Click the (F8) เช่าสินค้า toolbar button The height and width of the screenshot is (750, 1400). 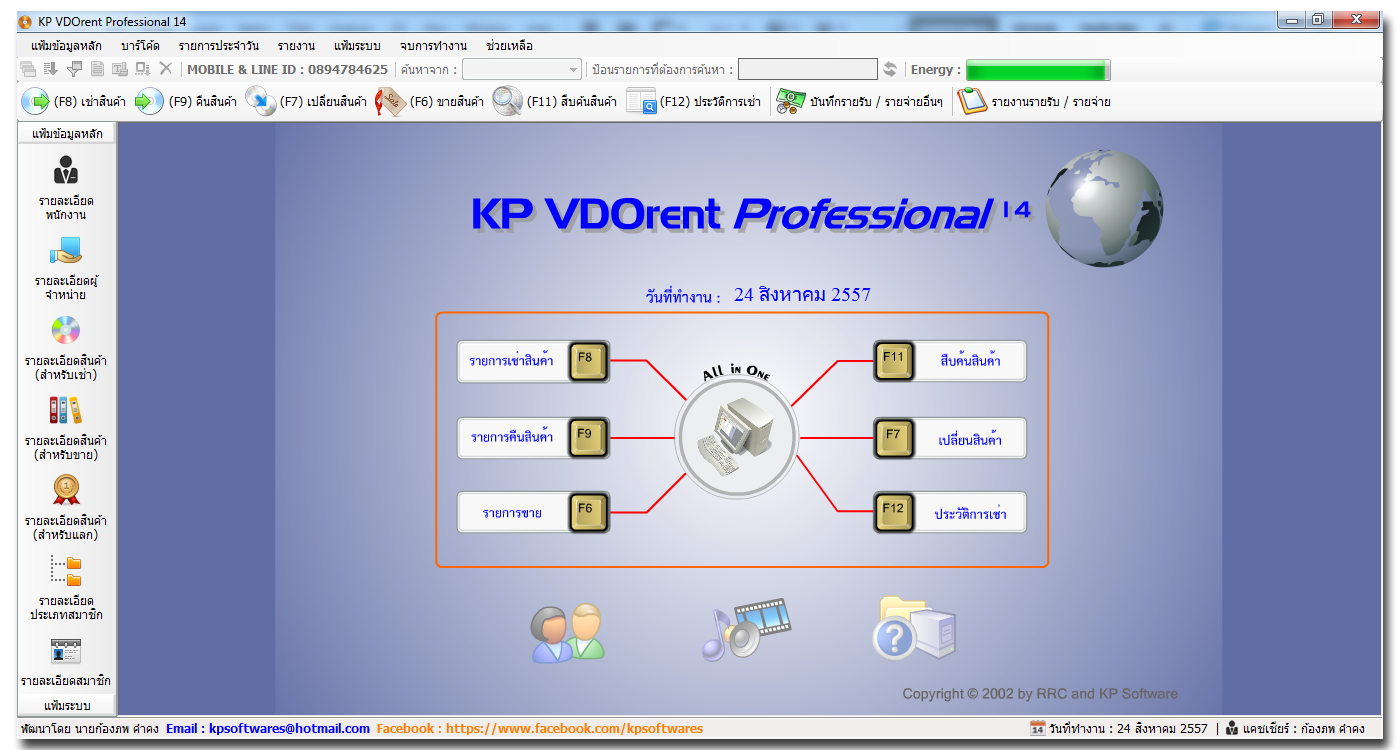[x=74, y=101]
